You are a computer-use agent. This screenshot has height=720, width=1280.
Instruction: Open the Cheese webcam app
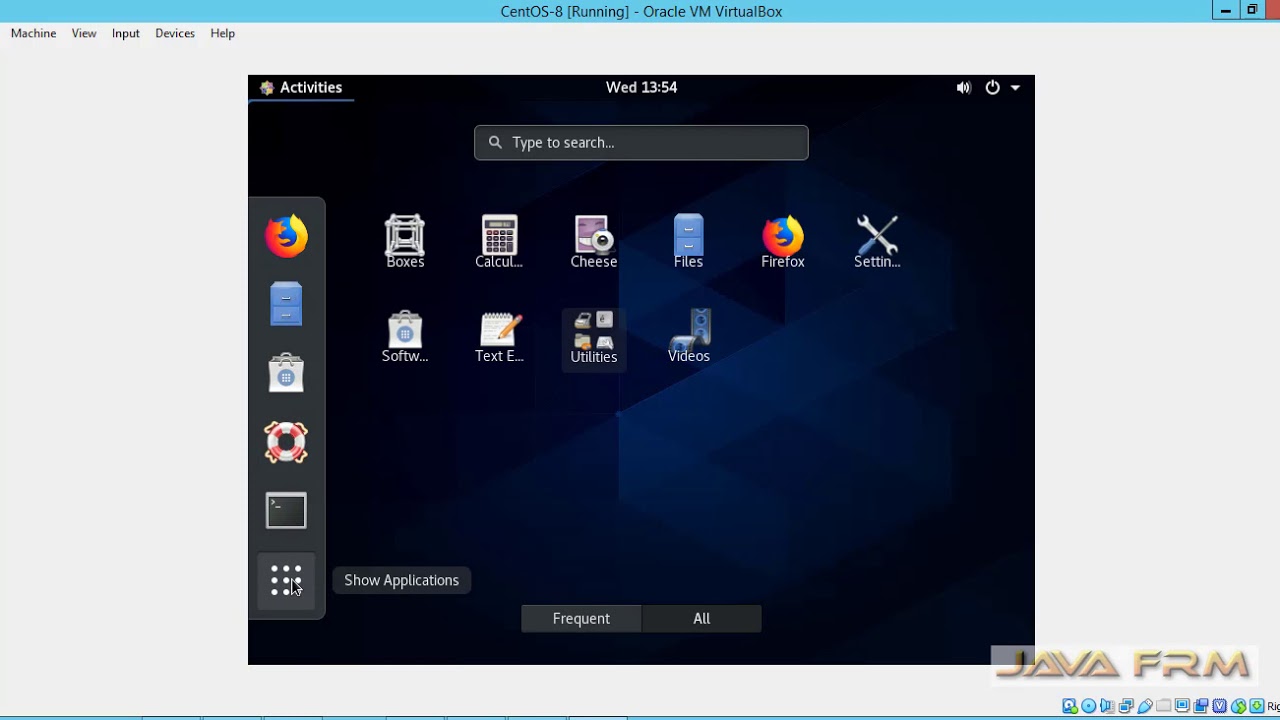point(594,242)
